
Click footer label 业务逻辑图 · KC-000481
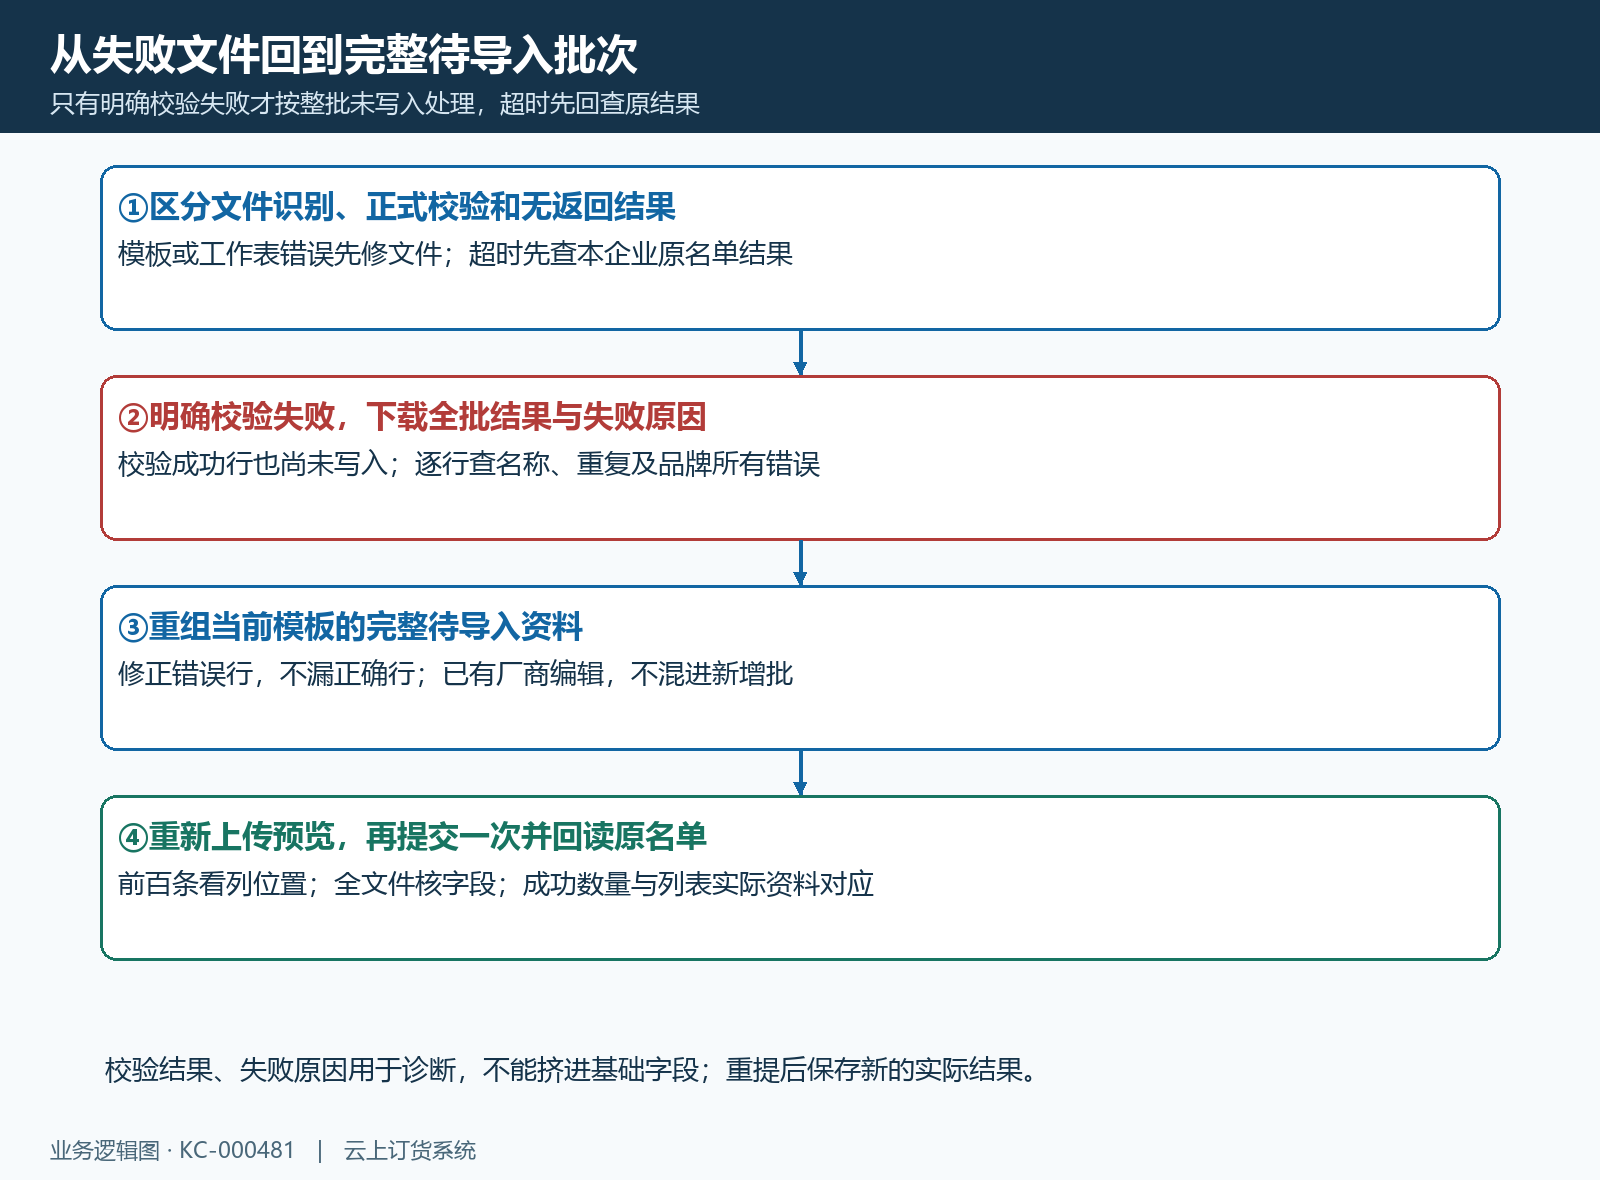coord(172,1151)
